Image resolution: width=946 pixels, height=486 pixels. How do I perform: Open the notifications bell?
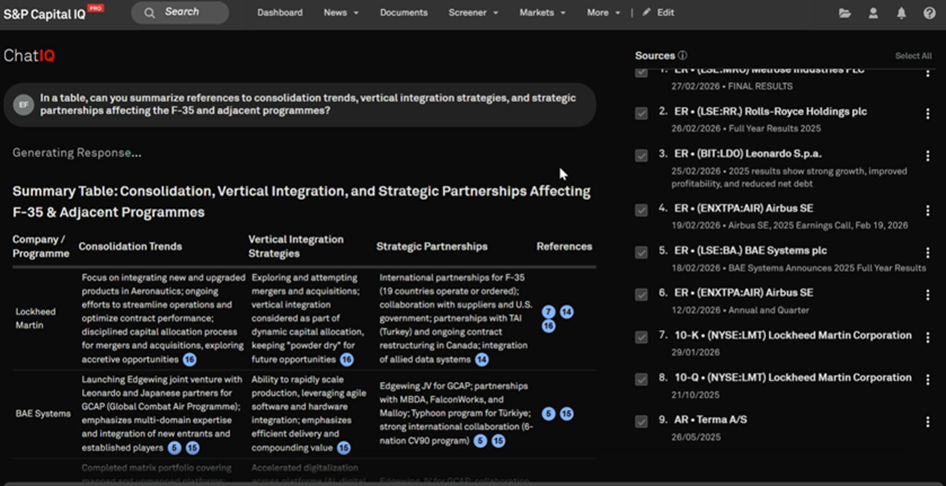[x=901, y=13]
